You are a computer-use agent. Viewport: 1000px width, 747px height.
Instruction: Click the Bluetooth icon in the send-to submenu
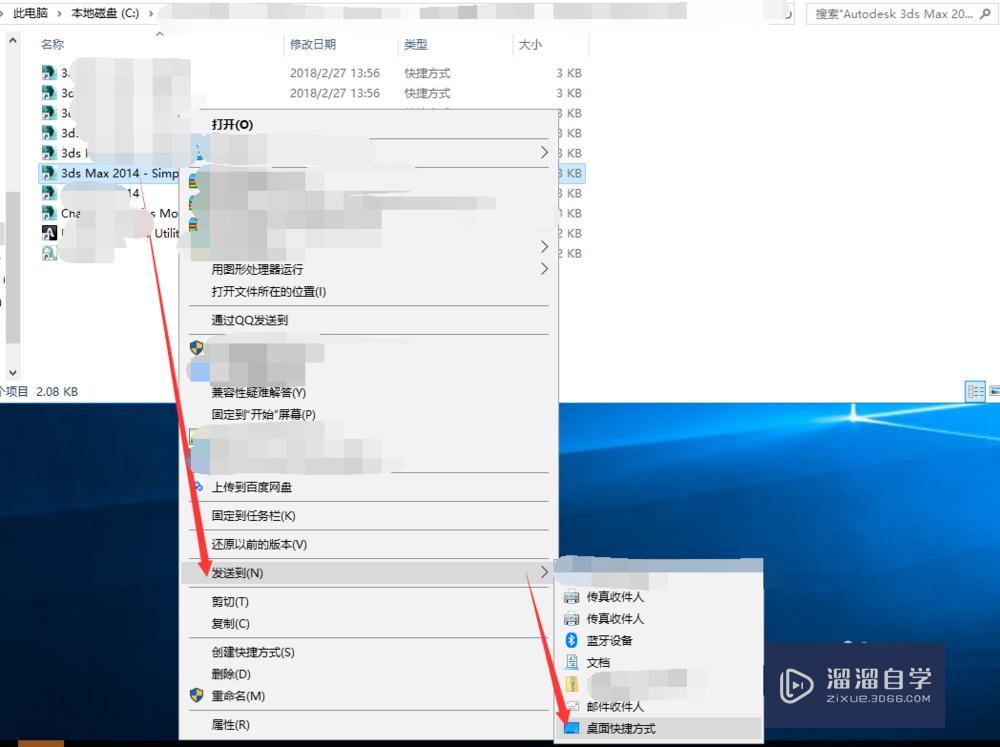point(571,640)
